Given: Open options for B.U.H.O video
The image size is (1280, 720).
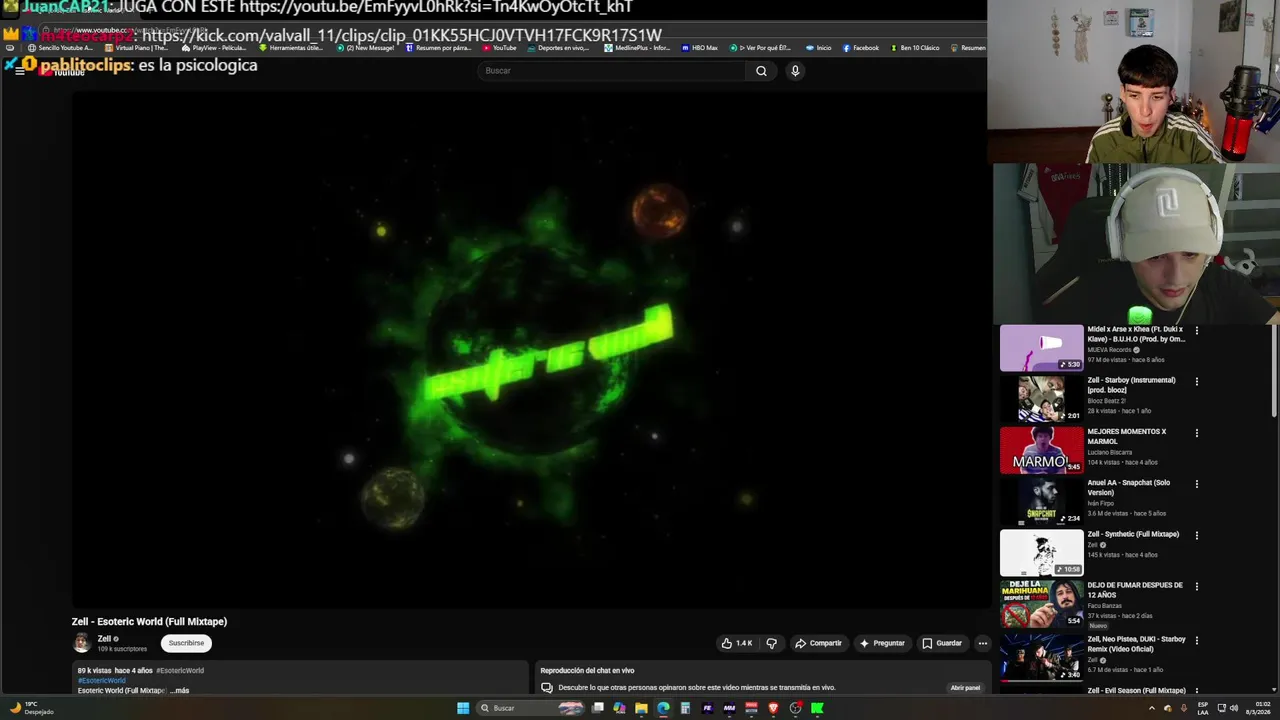Looking at the screenshot, I should point(1196,330).
